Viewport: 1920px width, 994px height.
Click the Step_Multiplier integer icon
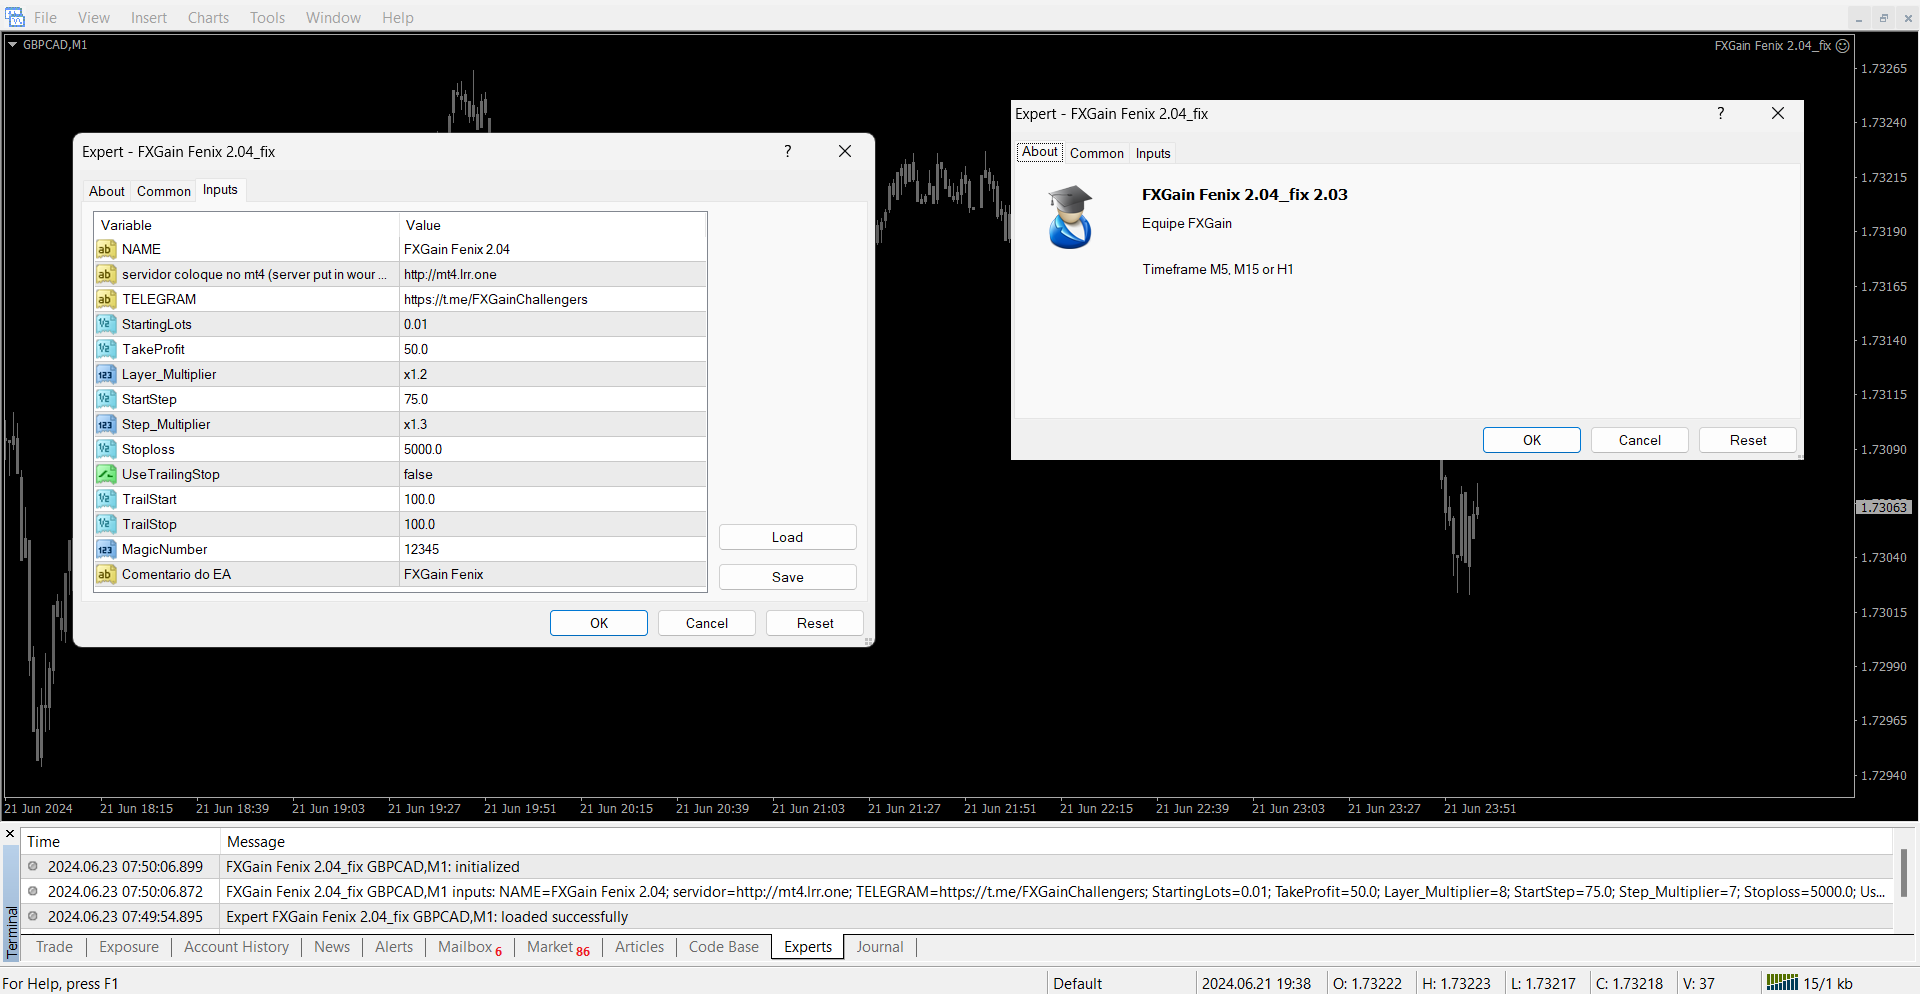[x=106, y=424]
